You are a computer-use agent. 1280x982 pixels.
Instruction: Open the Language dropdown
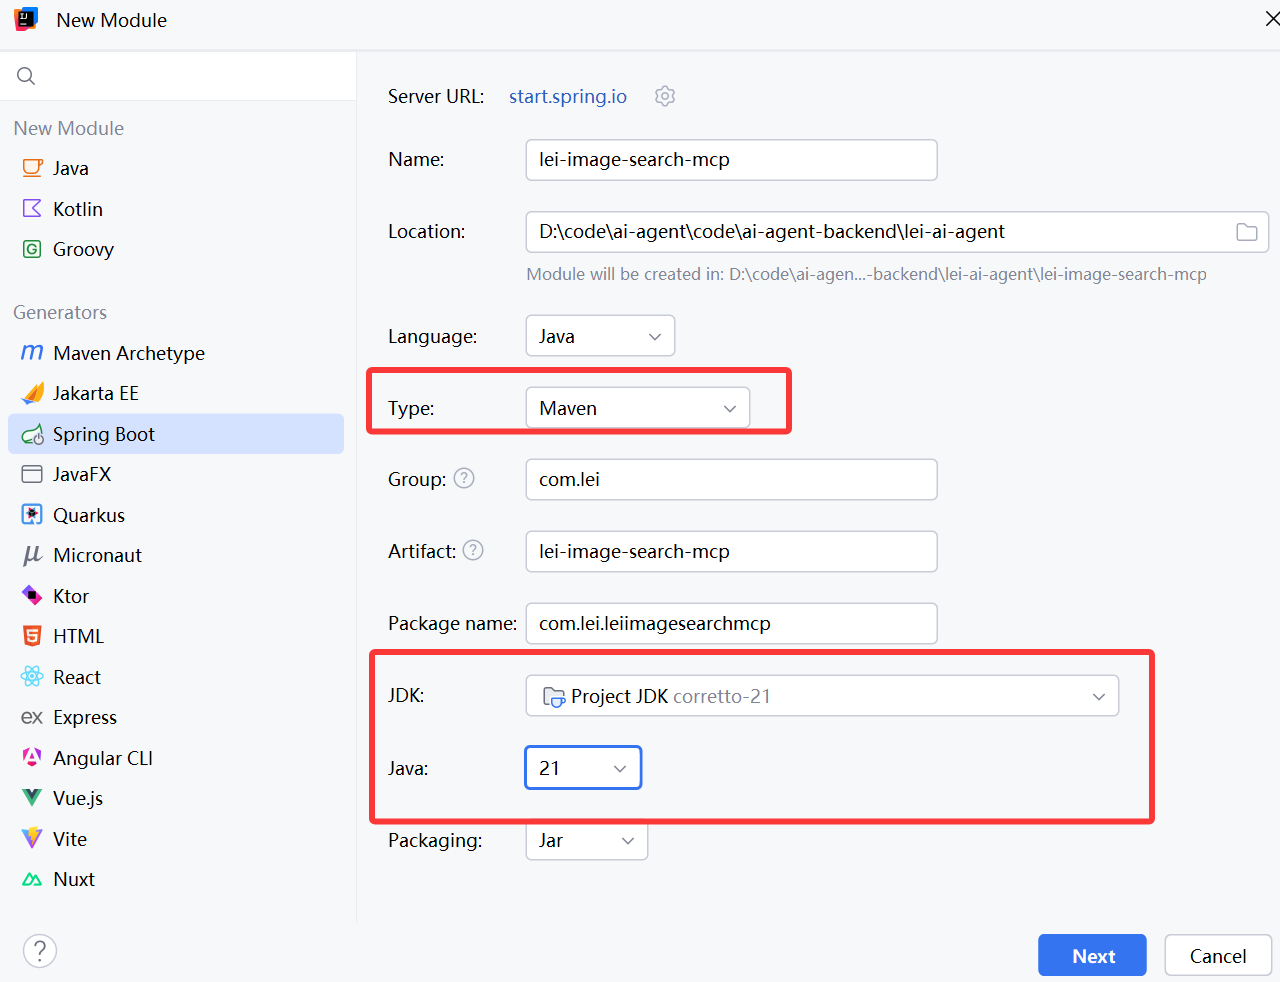600,336
